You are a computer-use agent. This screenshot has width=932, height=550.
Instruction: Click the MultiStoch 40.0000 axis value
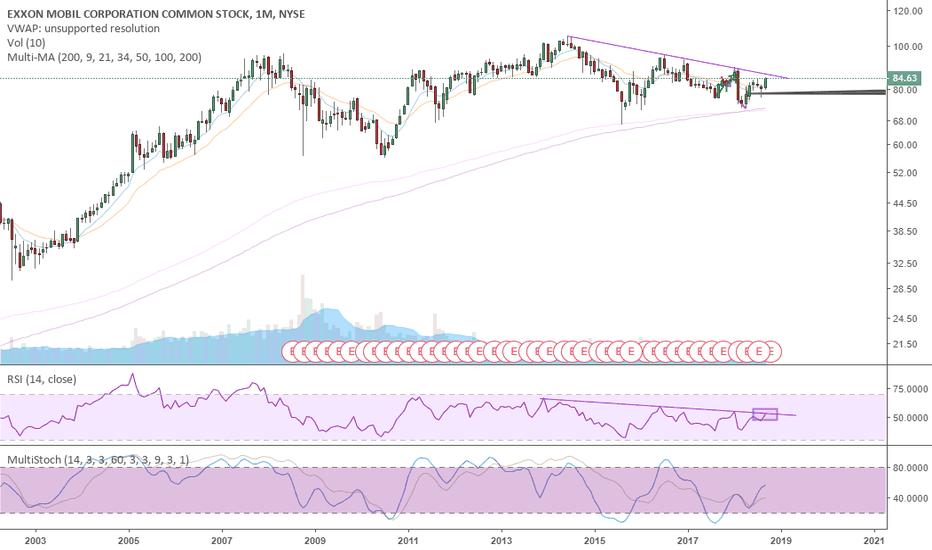pyautogui.click(x=911, y=498)
